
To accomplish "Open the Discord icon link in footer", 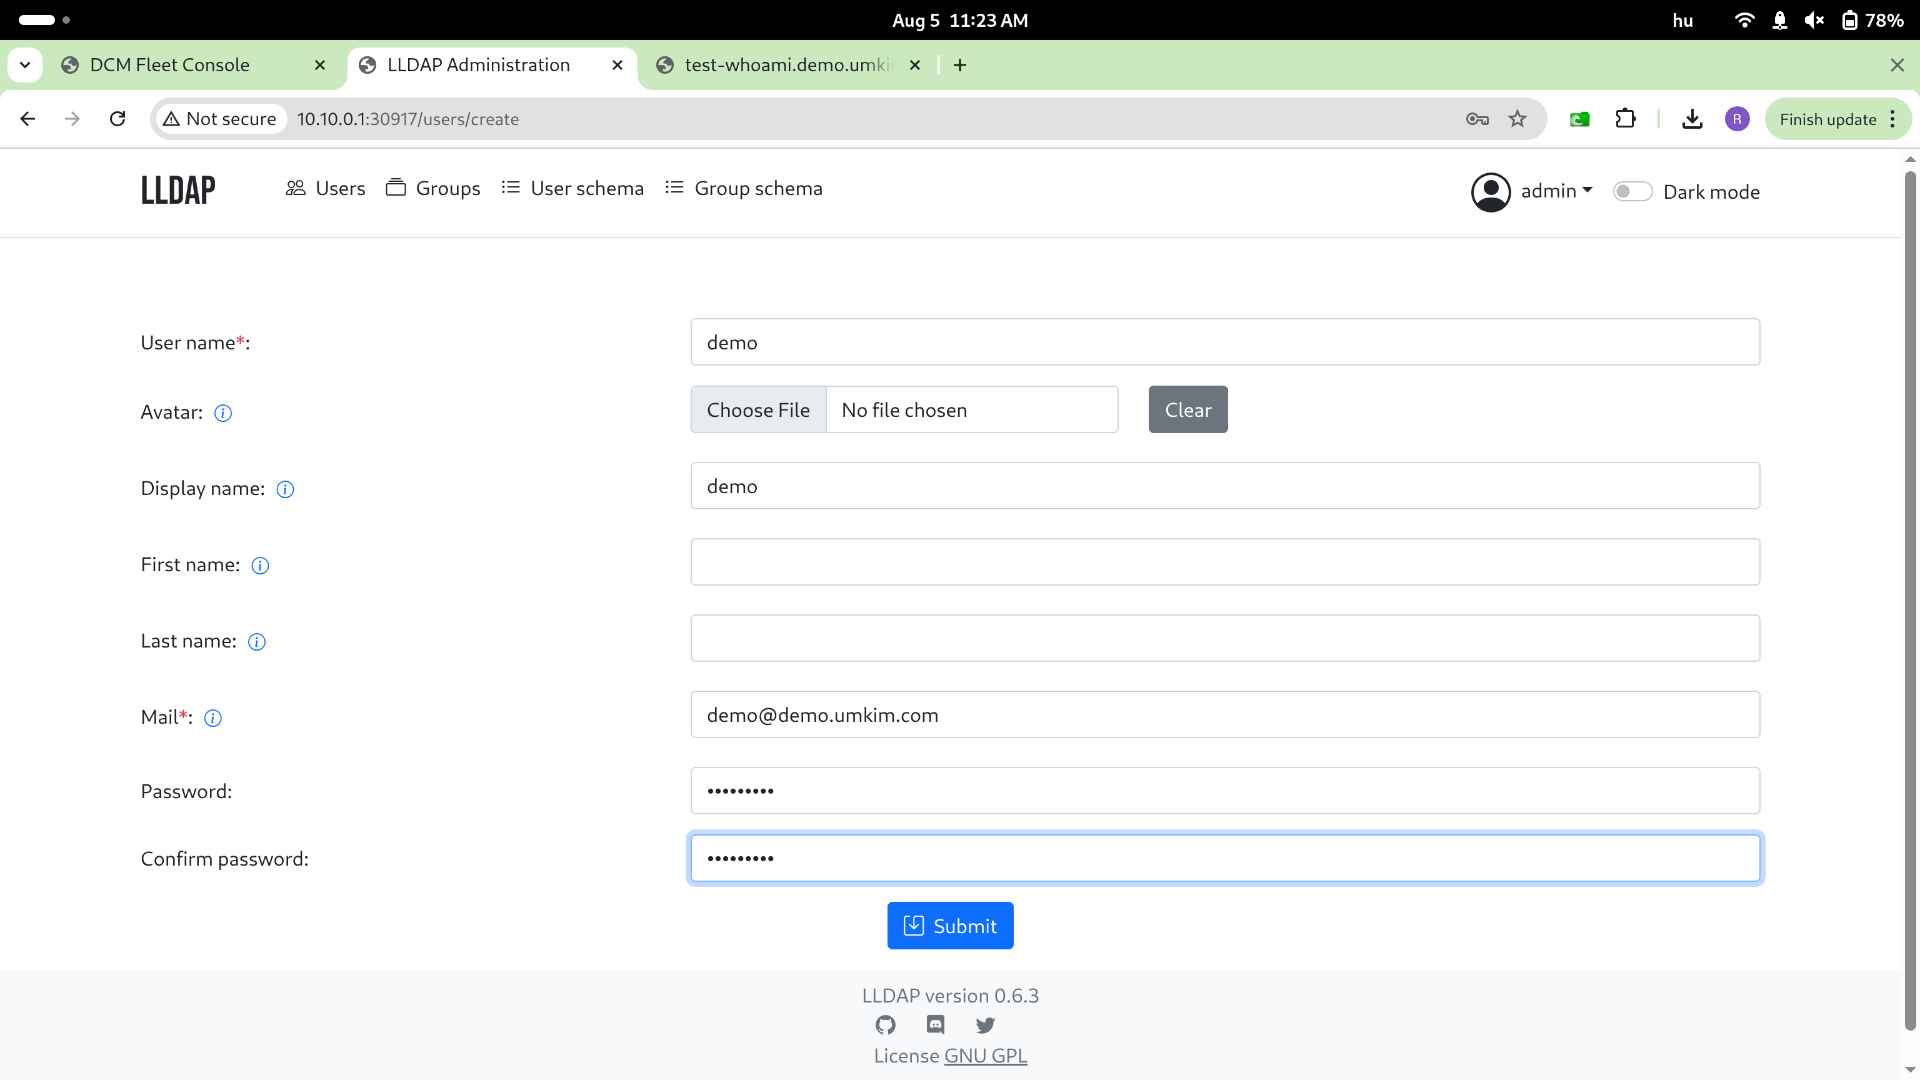I will pos(935,1025).
